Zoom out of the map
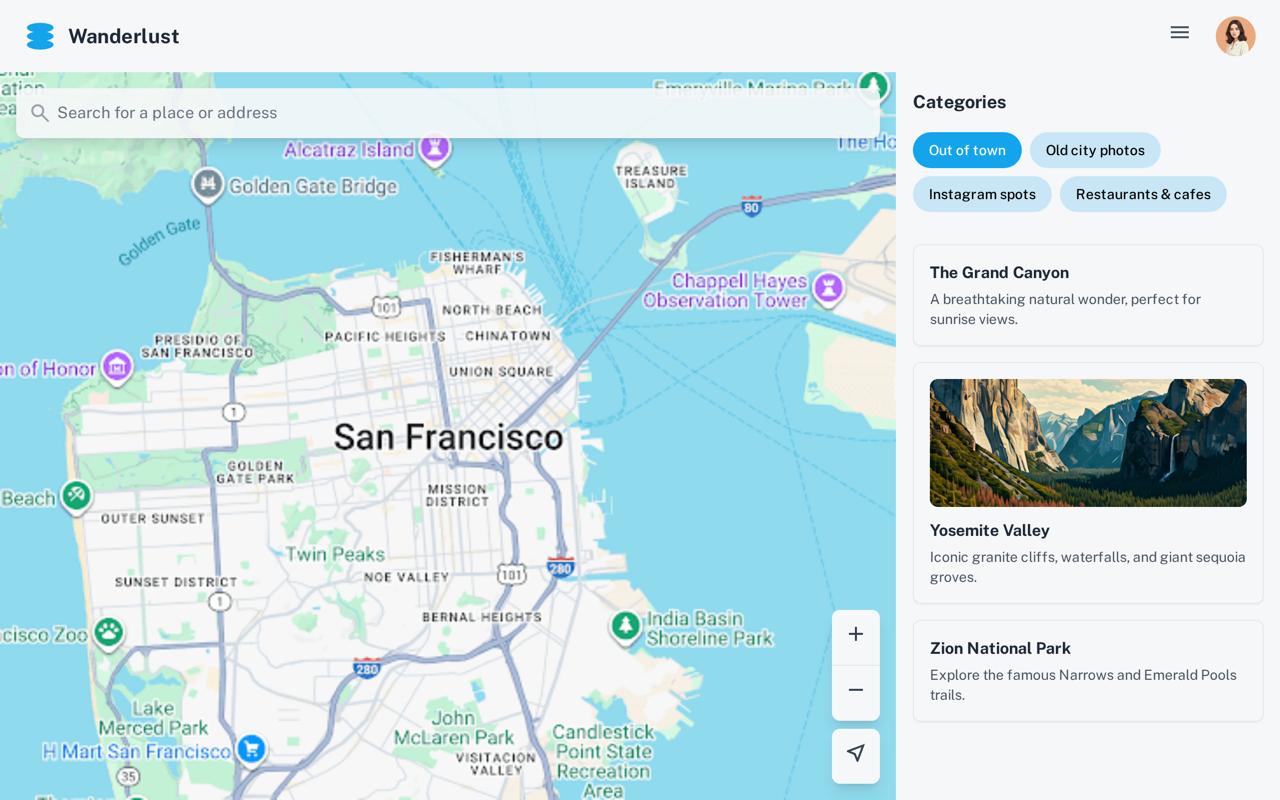The height and width of the screenshot is (800, 1280). pyautogui.click(x=855, y=690)
